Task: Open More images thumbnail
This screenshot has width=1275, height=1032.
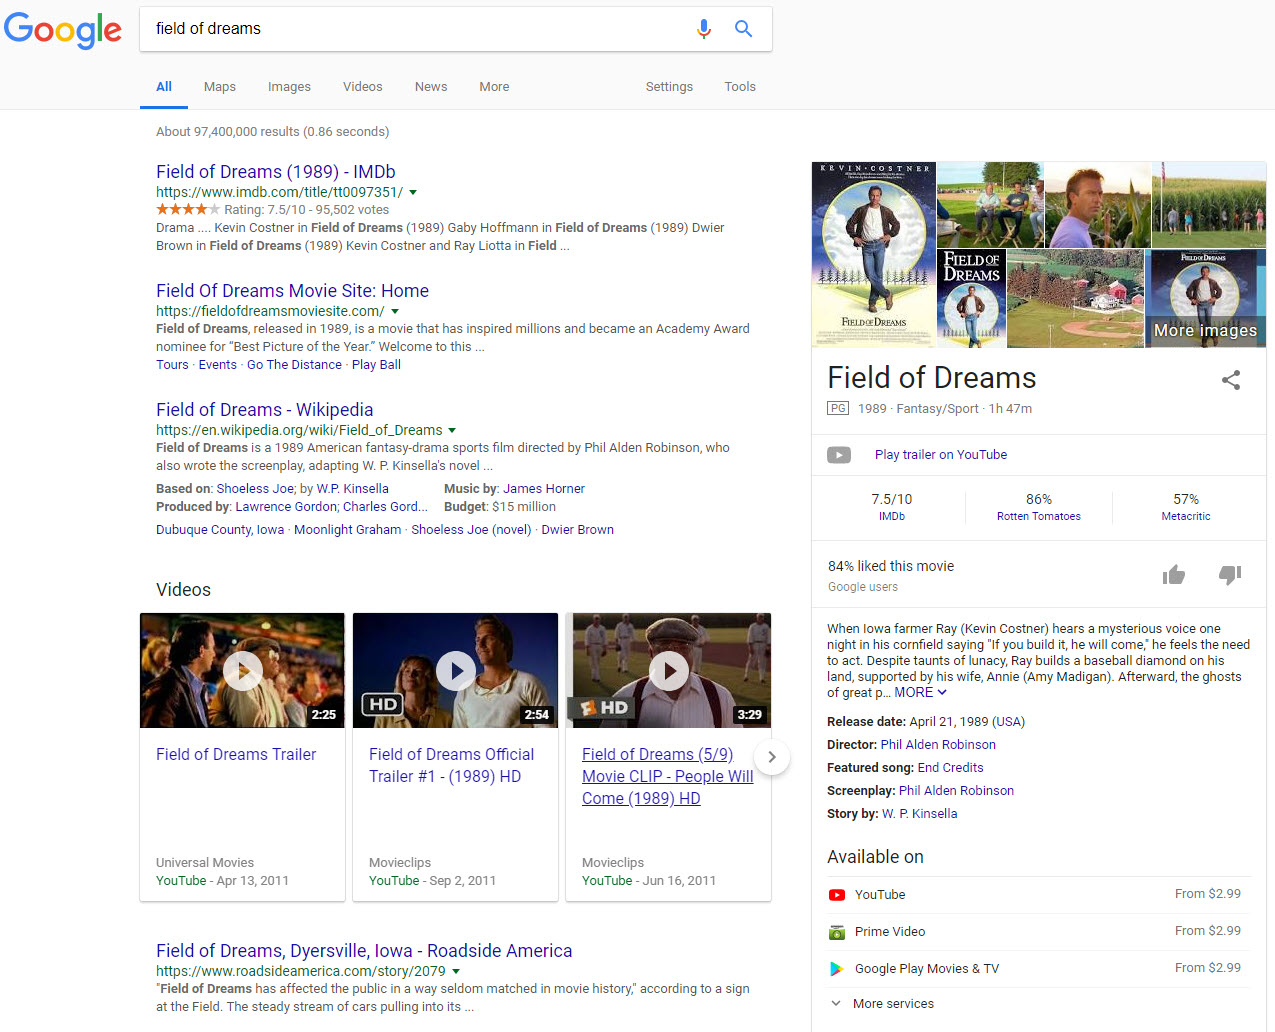Action: coord(1205,299)
